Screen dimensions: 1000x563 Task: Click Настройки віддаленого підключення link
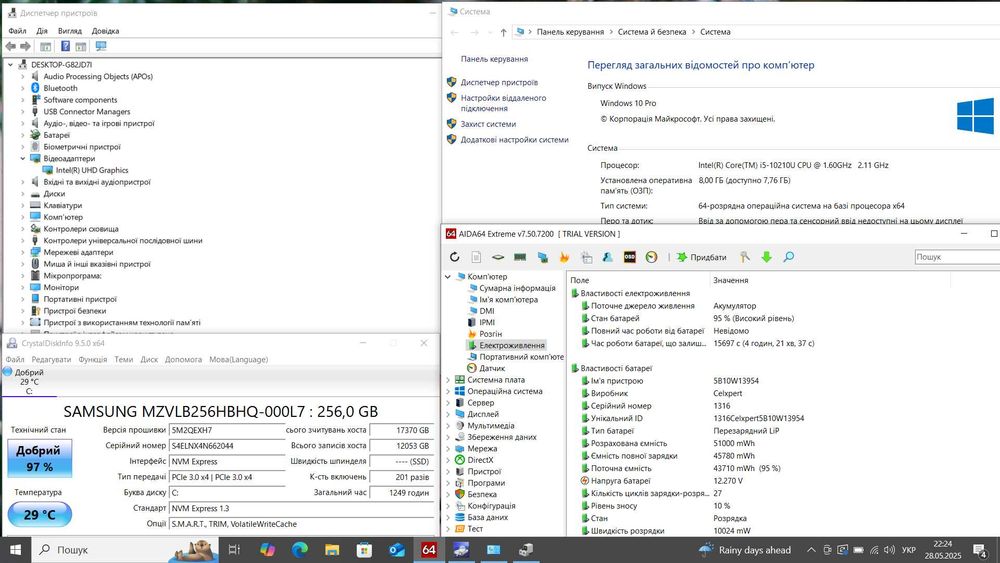tap(503, 103)
